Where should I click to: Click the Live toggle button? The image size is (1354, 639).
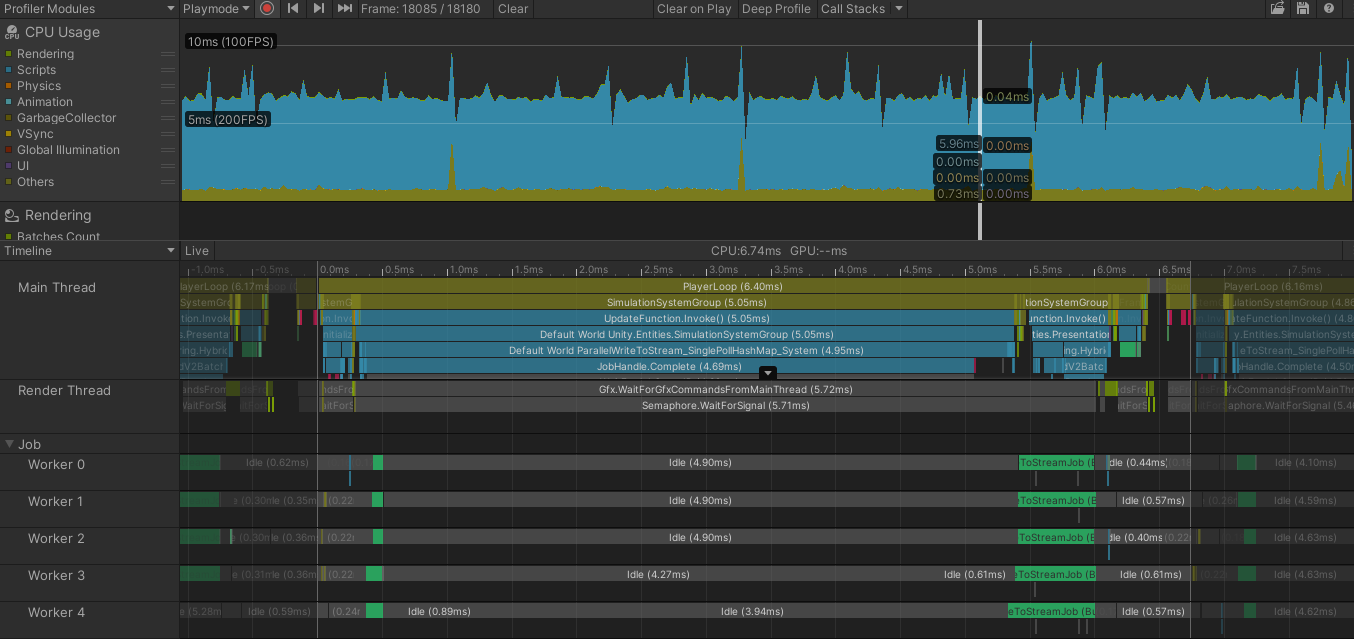pos(196,250)
